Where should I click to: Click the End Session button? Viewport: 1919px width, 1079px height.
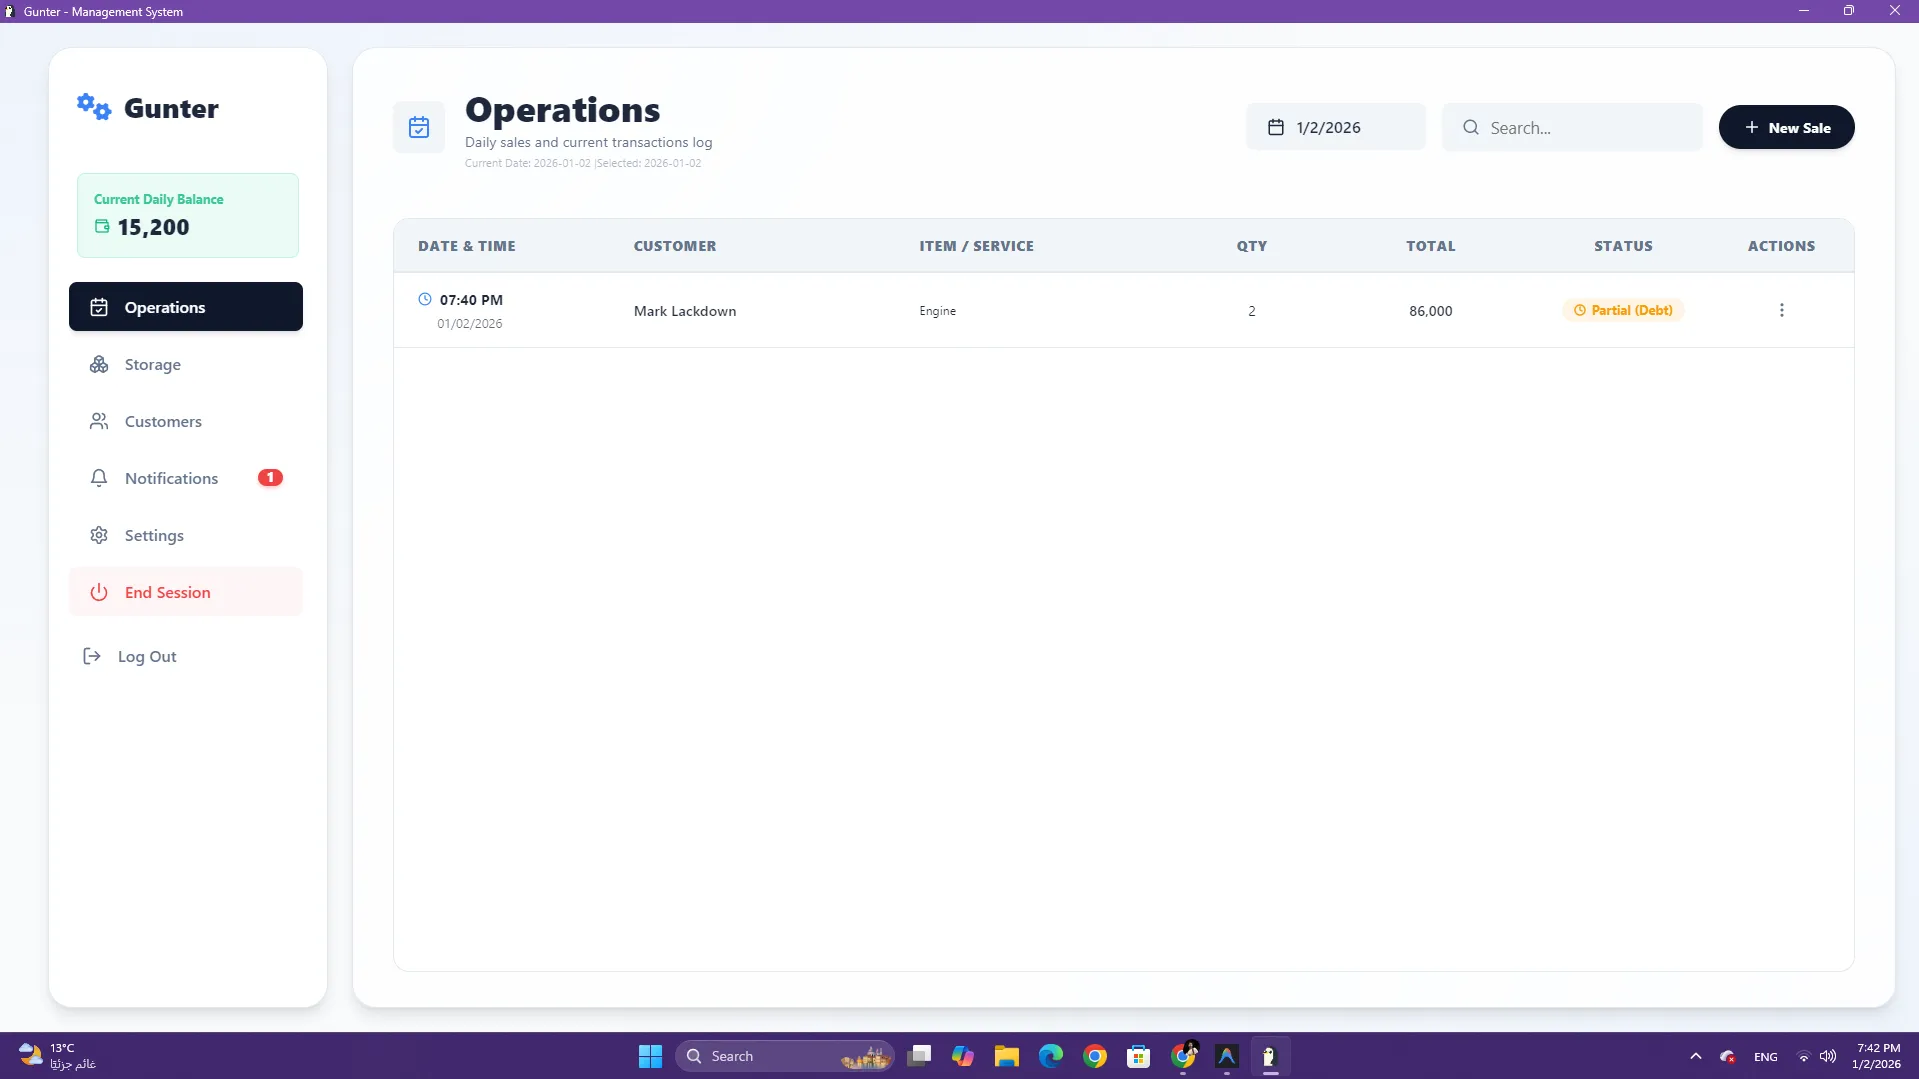pyautogui.click(x=186, y=592)
